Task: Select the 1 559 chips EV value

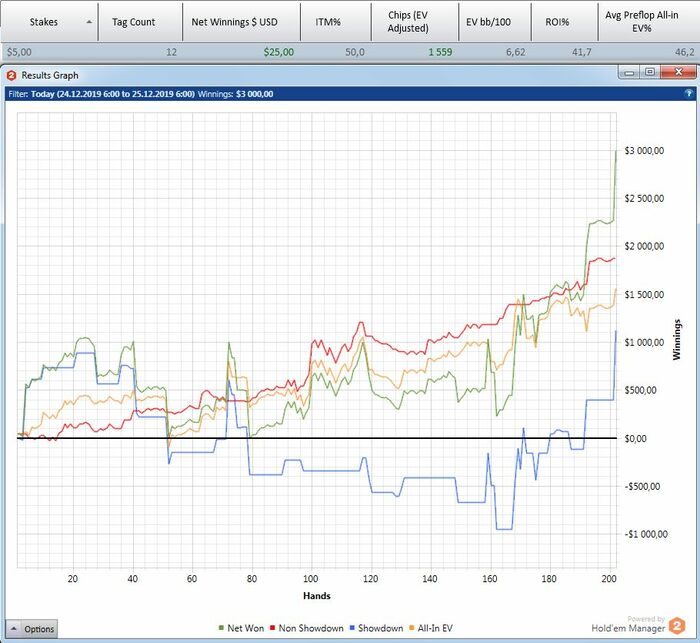Action: point(440,52)
